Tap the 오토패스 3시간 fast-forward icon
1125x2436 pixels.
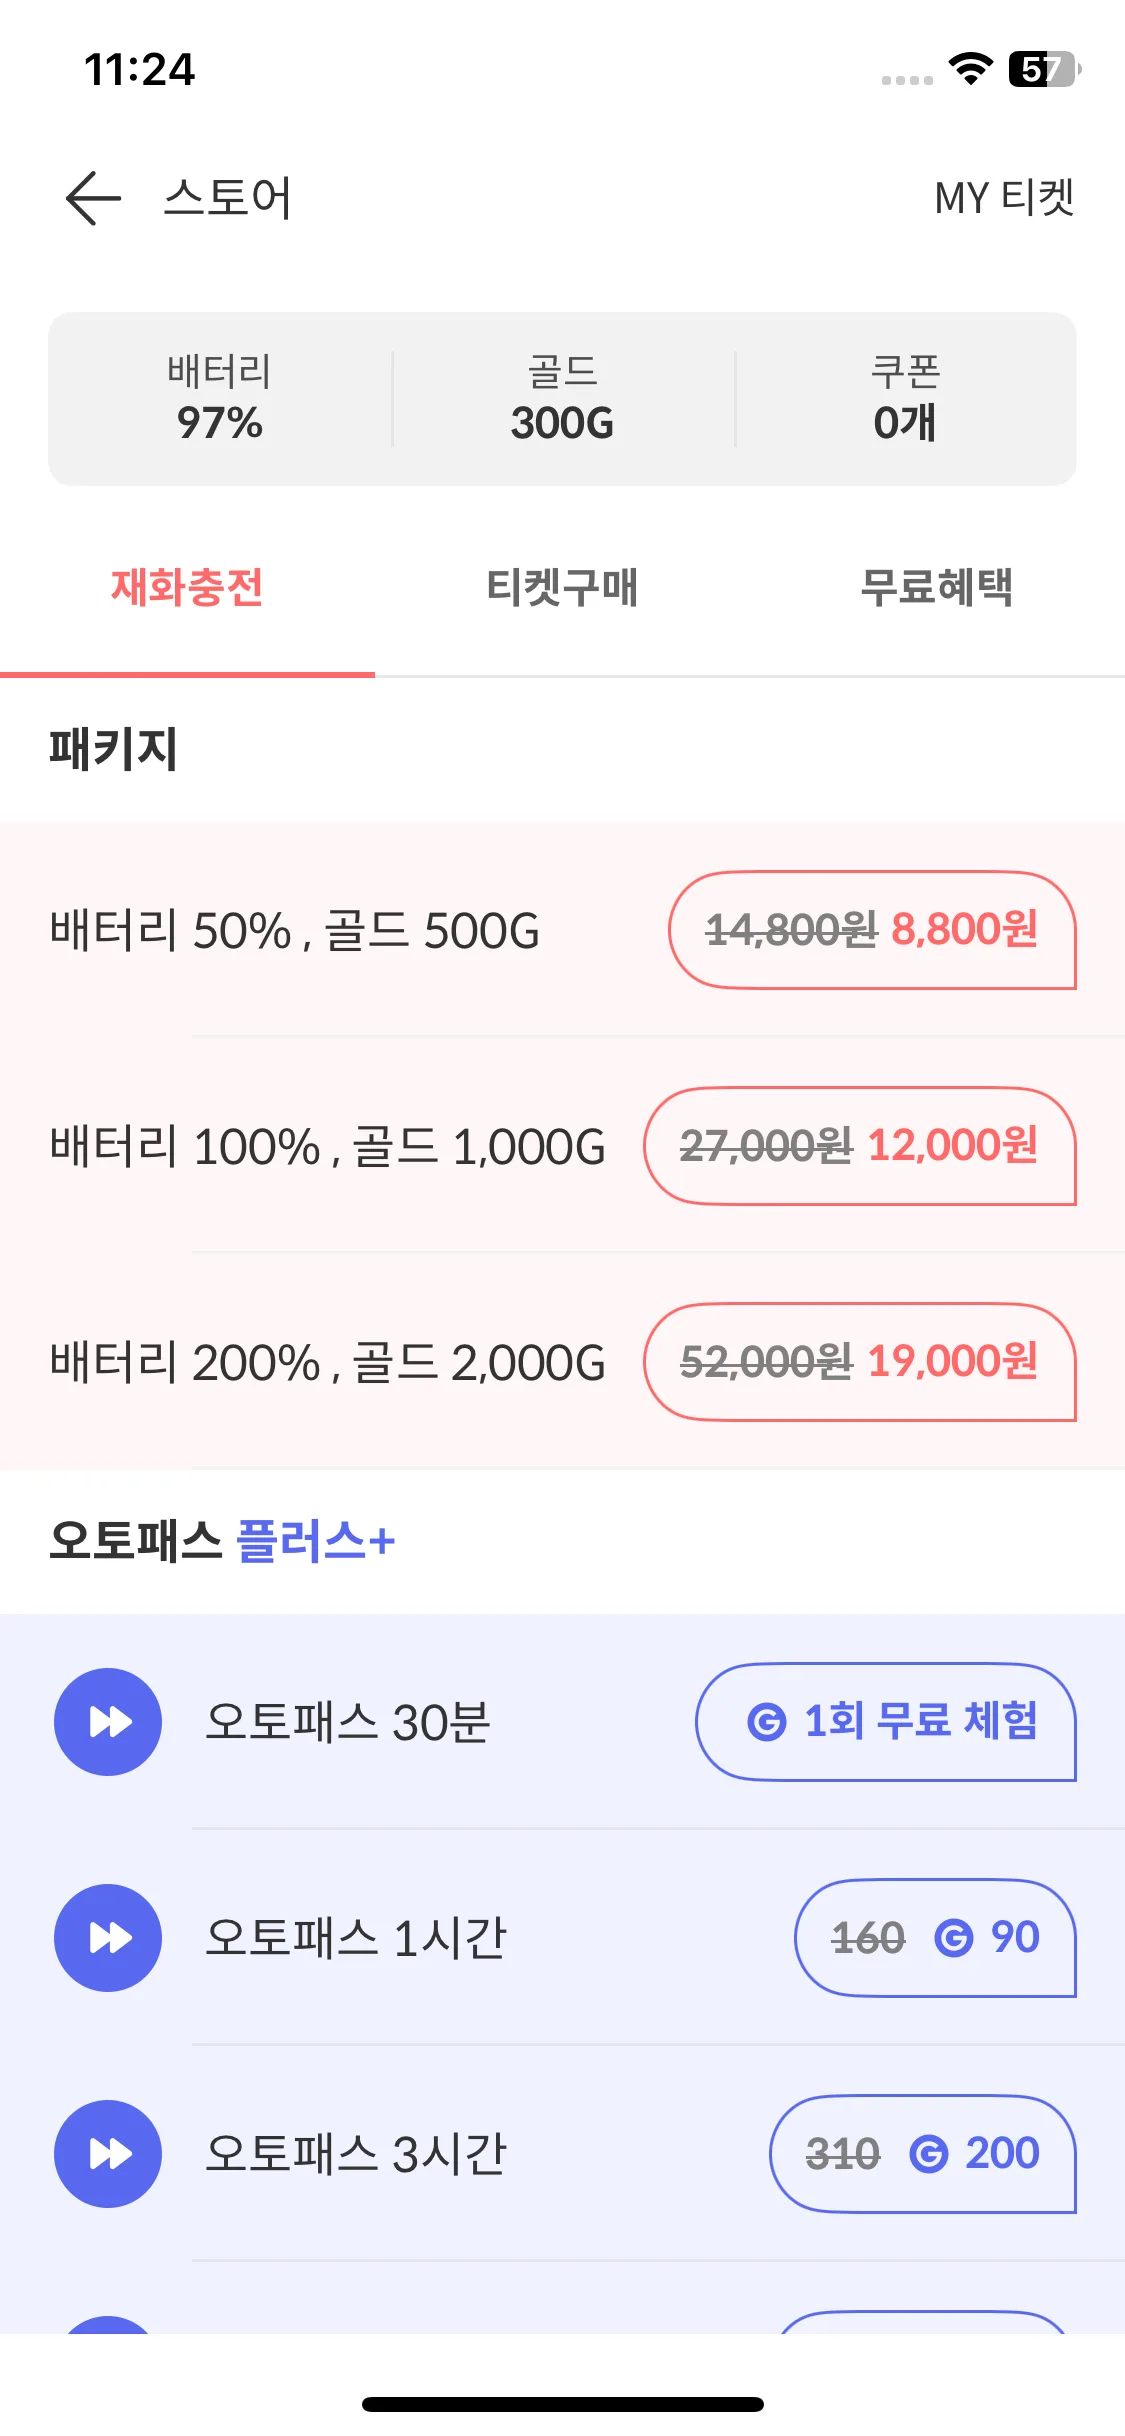108,2154
